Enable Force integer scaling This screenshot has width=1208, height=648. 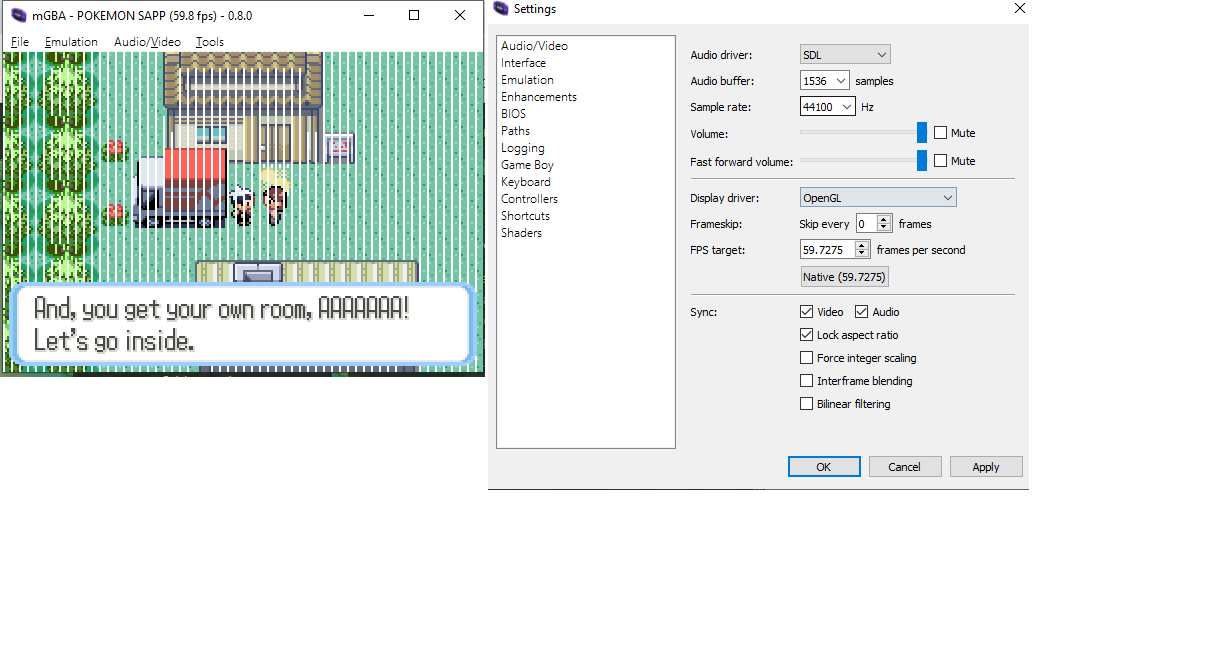806,357
